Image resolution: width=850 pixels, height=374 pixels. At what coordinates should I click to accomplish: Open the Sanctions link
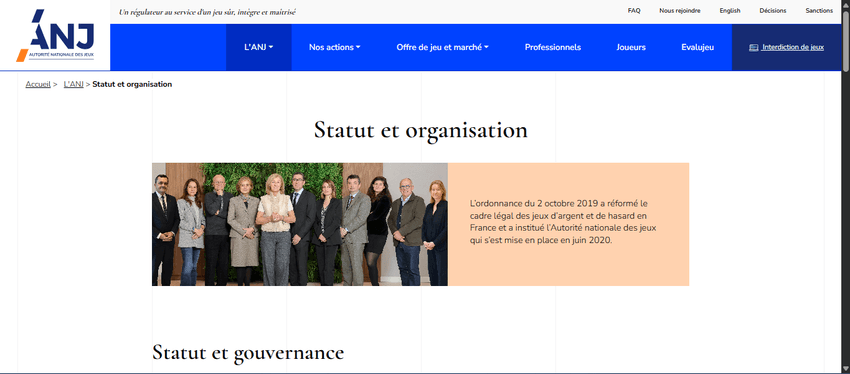coord(819,11)
